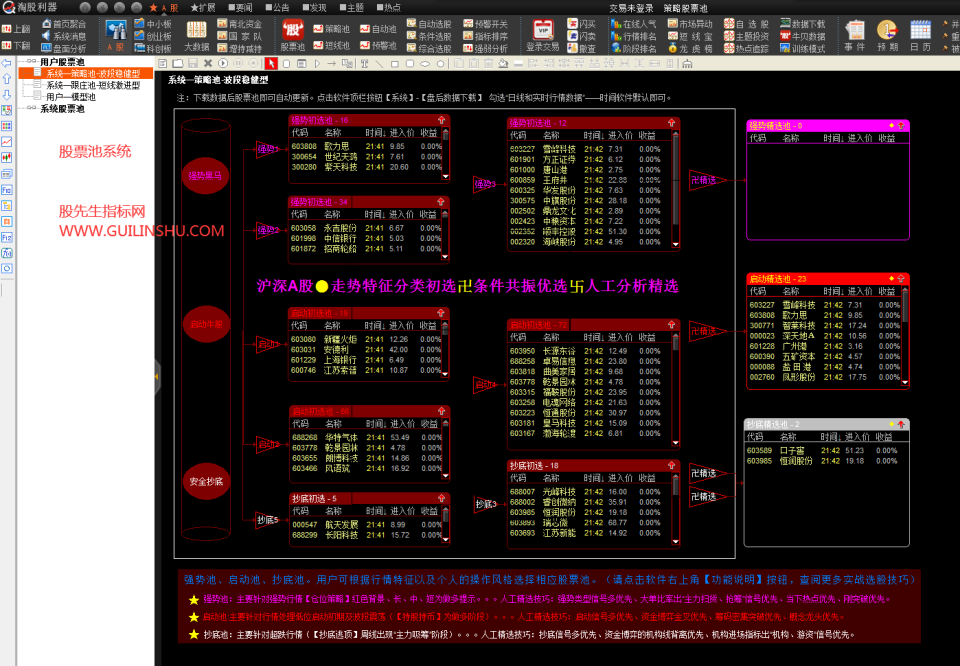Switch to the 公告 top tab
Viewport: 960px width, 666px height.
point(277,7)
